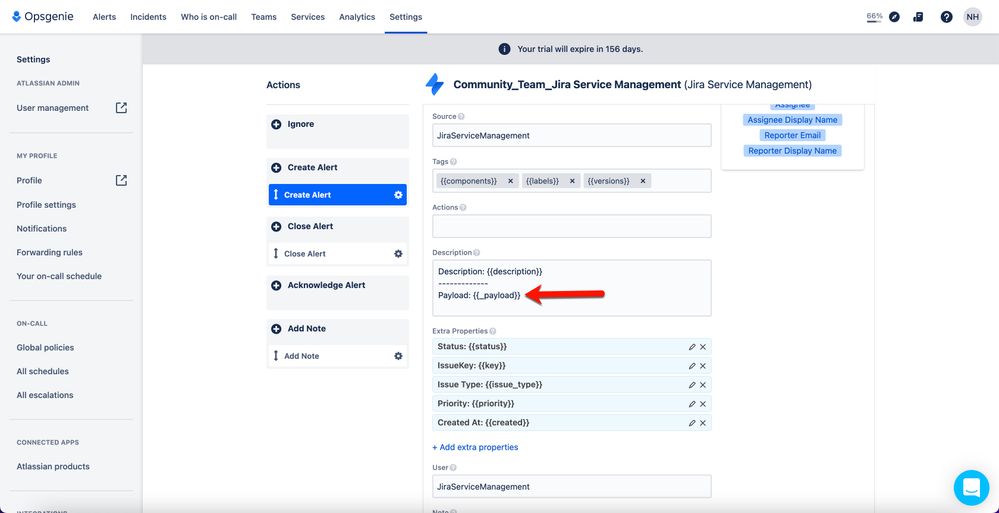This screenshot has width=999, height=513.
Task: Open the Incidents menu
Action: pyautogui.click(x=148, y=17)
